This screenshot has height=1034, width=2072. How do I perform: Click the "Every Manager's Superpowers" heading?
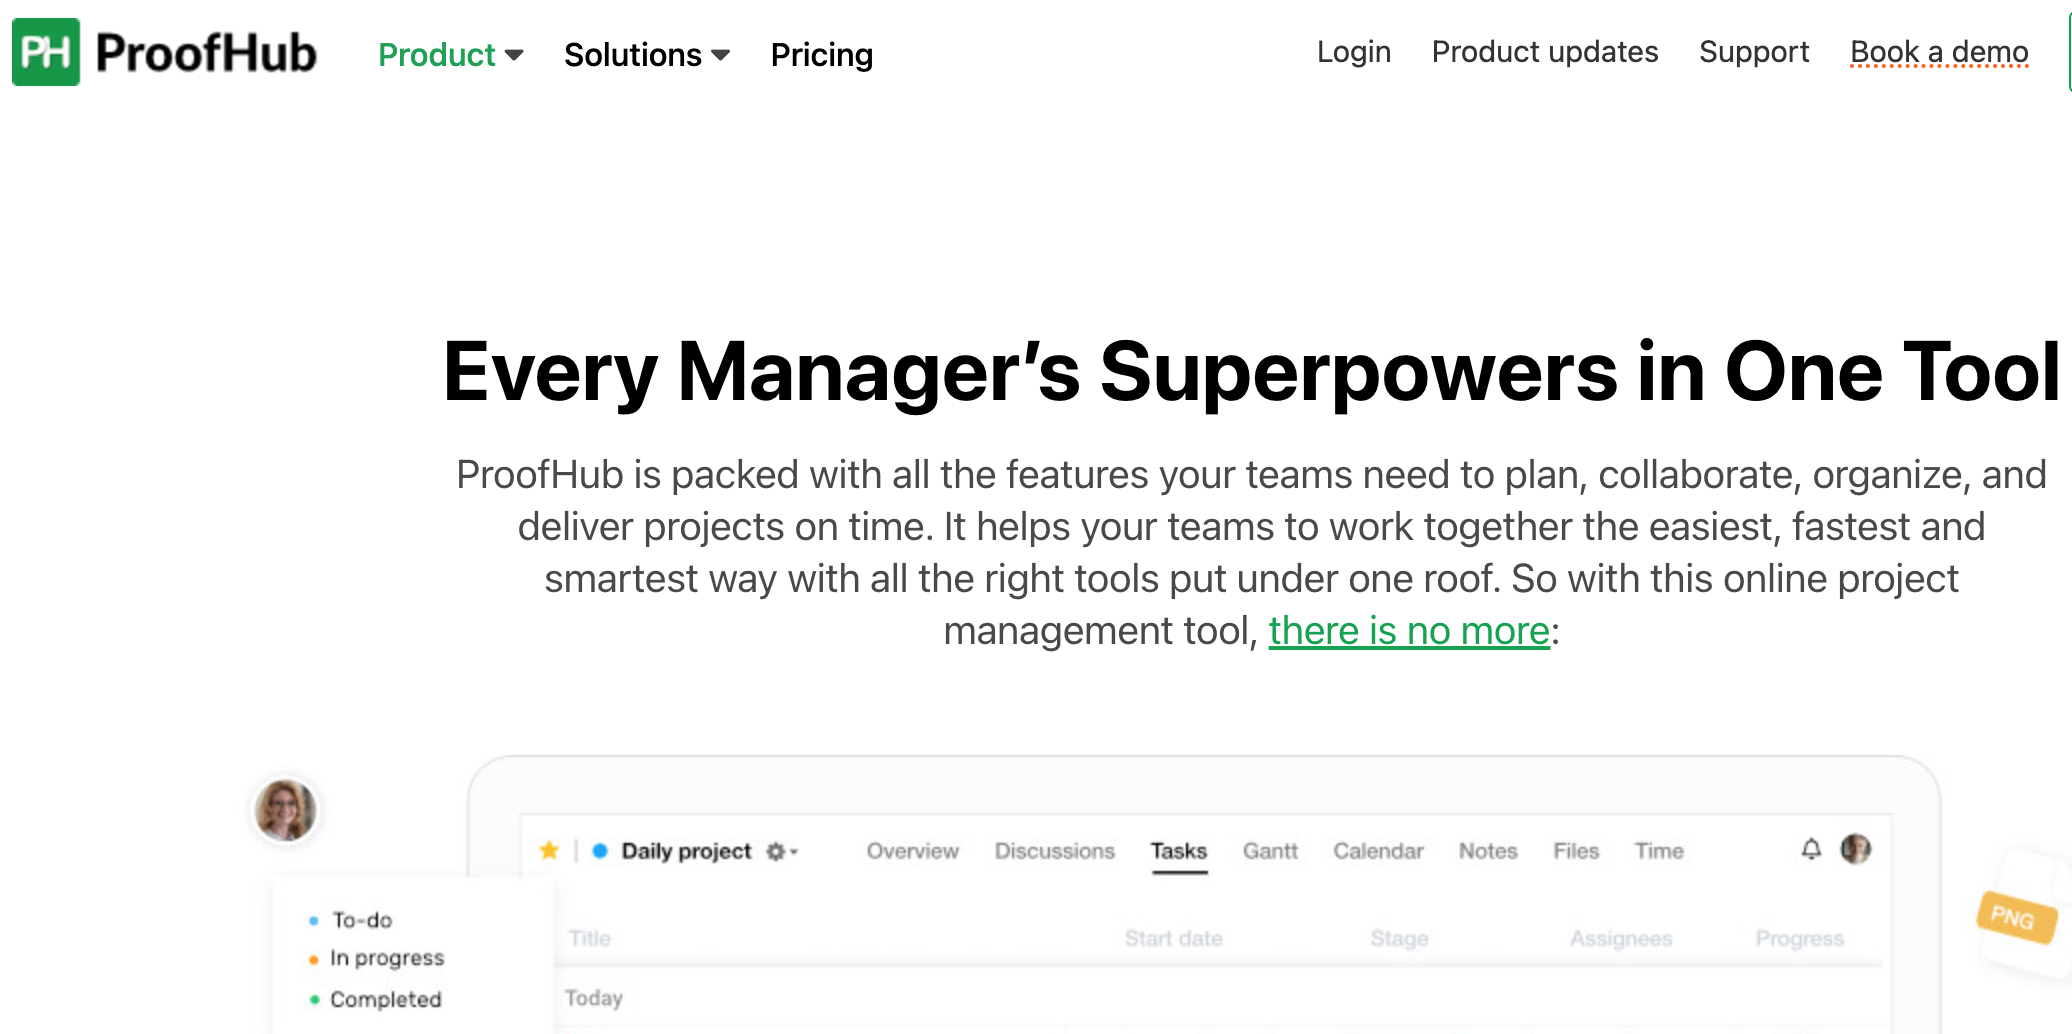pos(1251,372)
